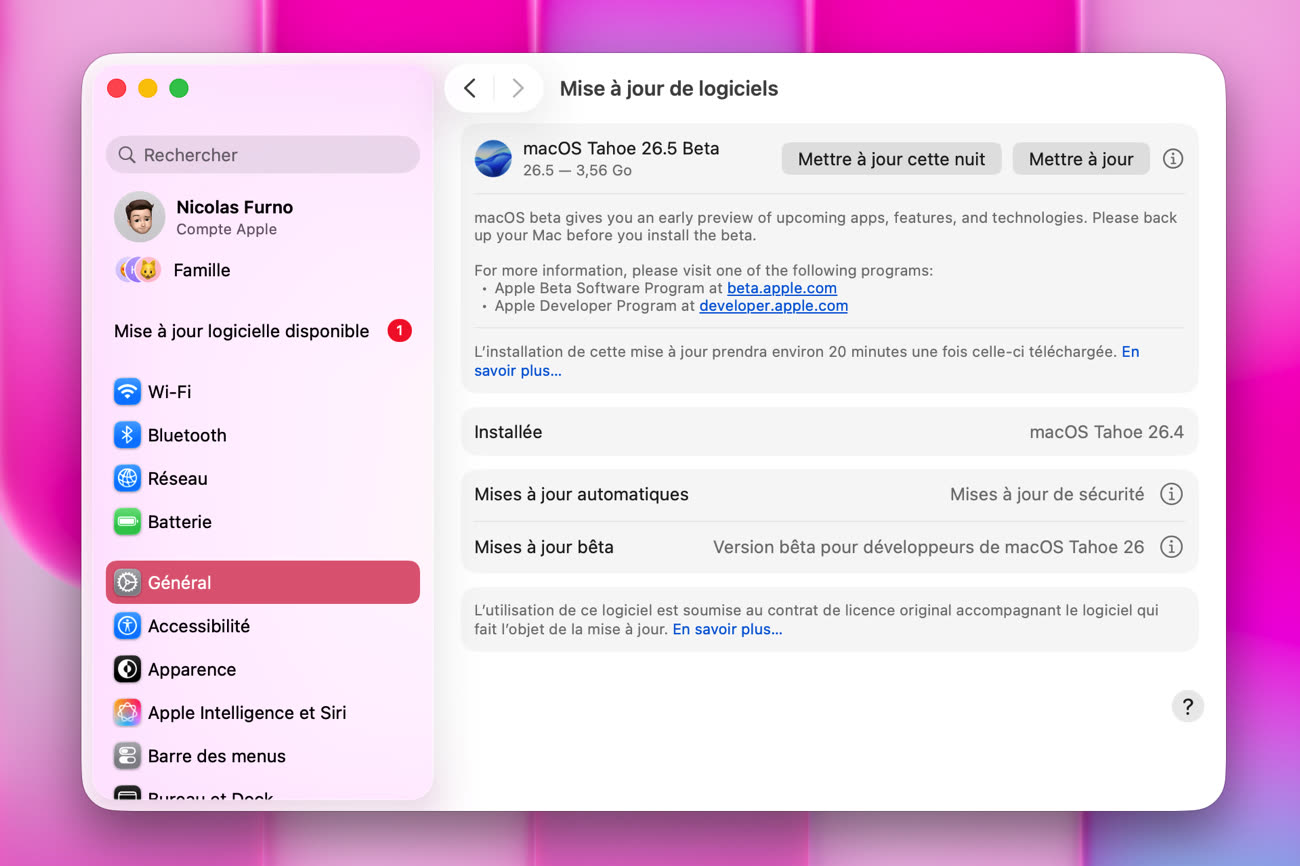The image size is (1300, 866).
Task: Open Batterie settings in sidebar
Action: 179,522
